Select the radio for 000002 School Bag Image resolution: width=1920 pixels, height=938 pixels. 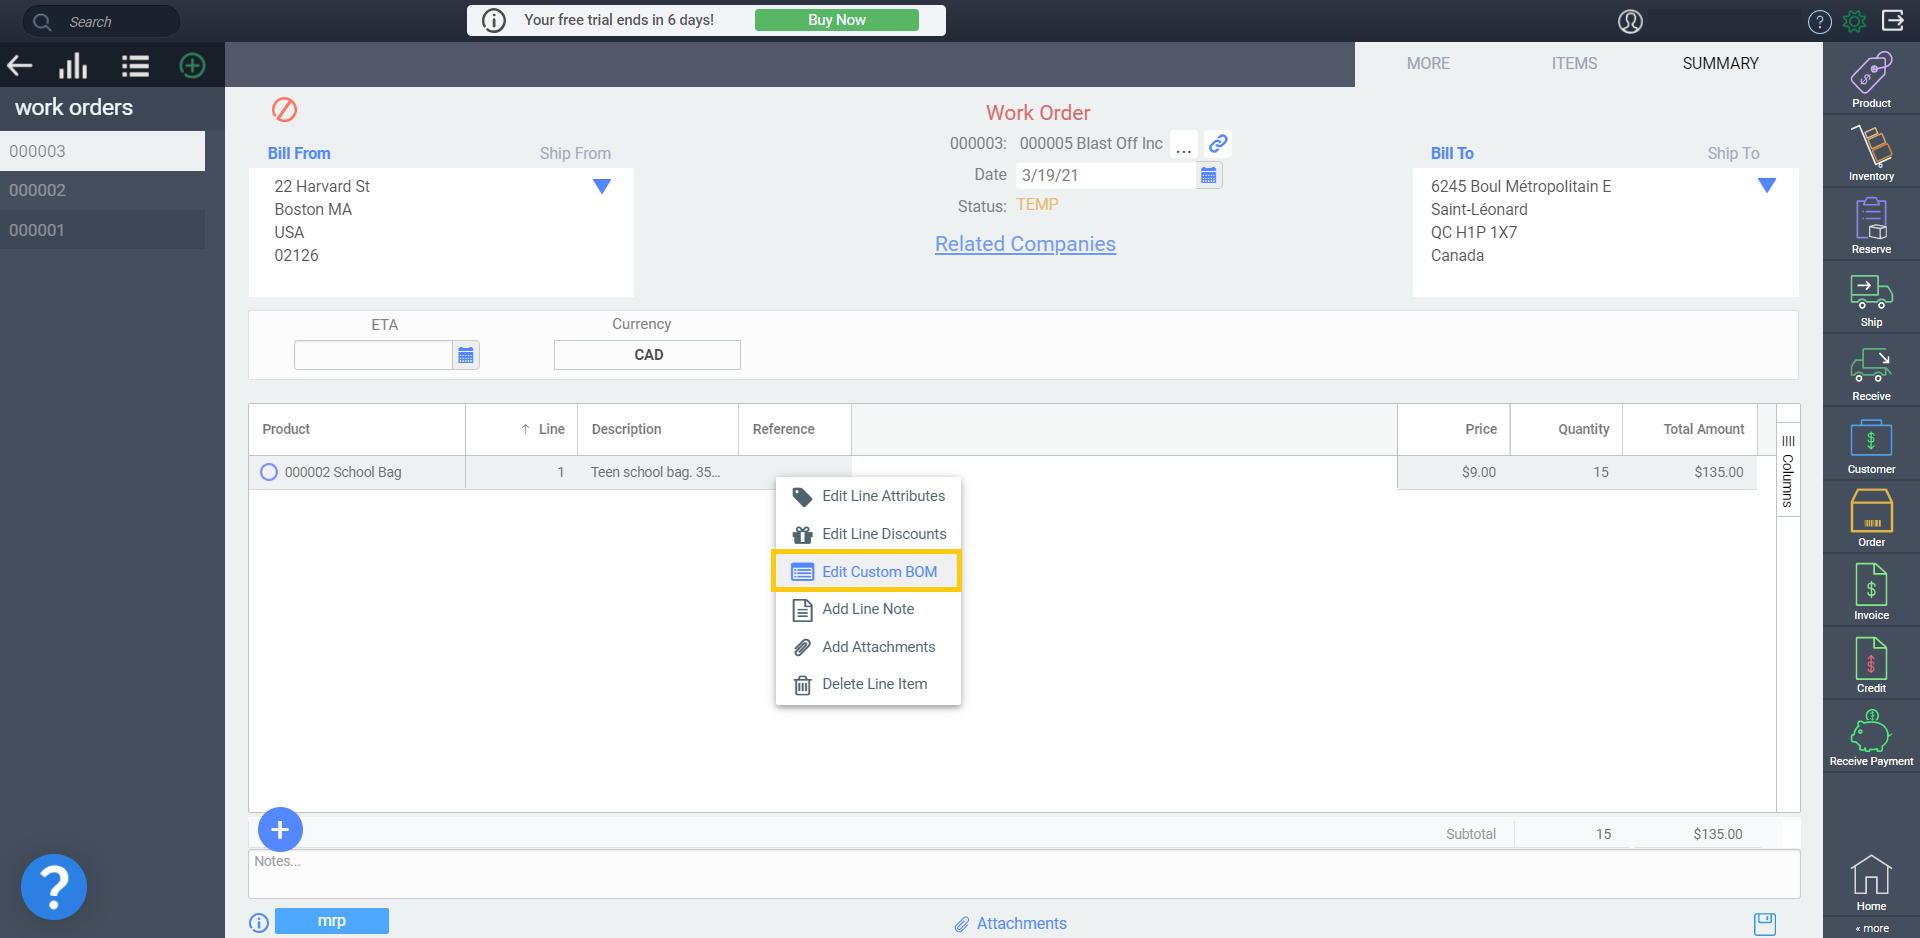tap(269, 472)
